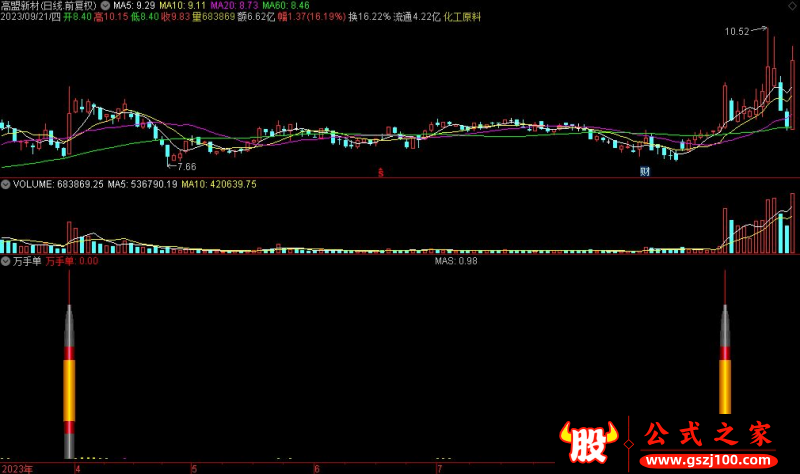Click the date 2023/09/21/四
Image resolution: width=800 pixels, height=474 pixels.
point(30,17)
